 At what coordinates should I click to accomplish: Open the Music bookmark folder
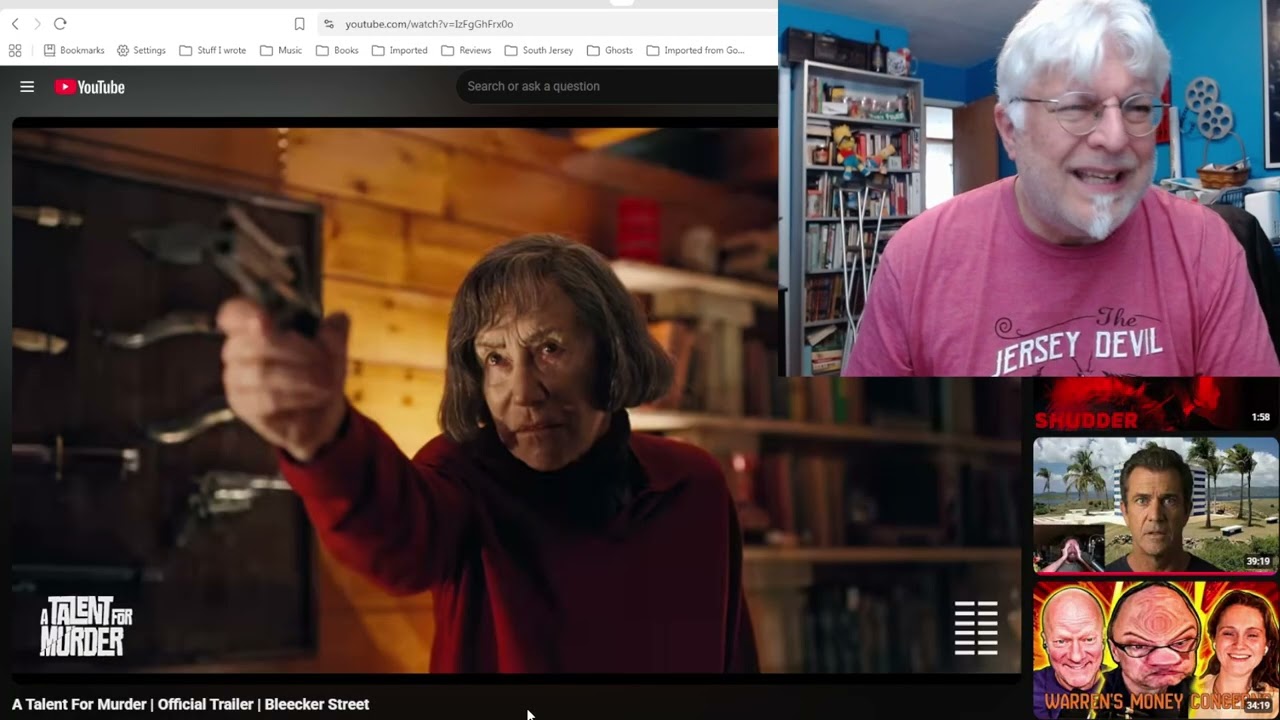[x=281, y=50]
